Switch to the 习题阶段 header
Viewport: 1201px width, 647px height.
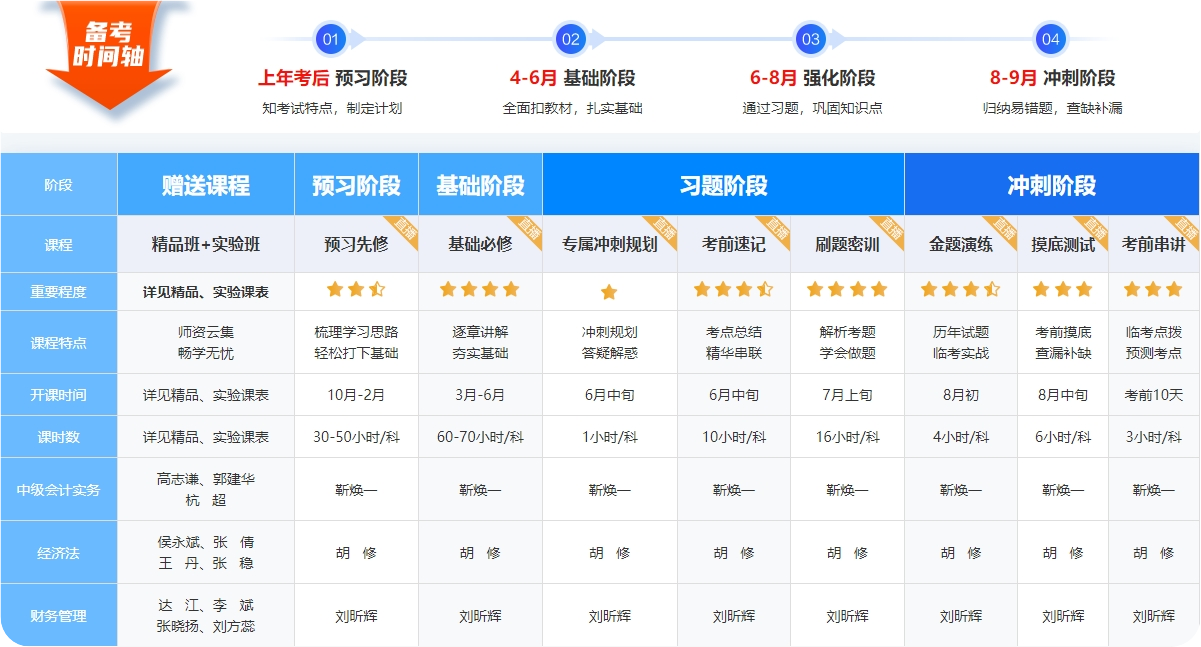tap(723, 185)
